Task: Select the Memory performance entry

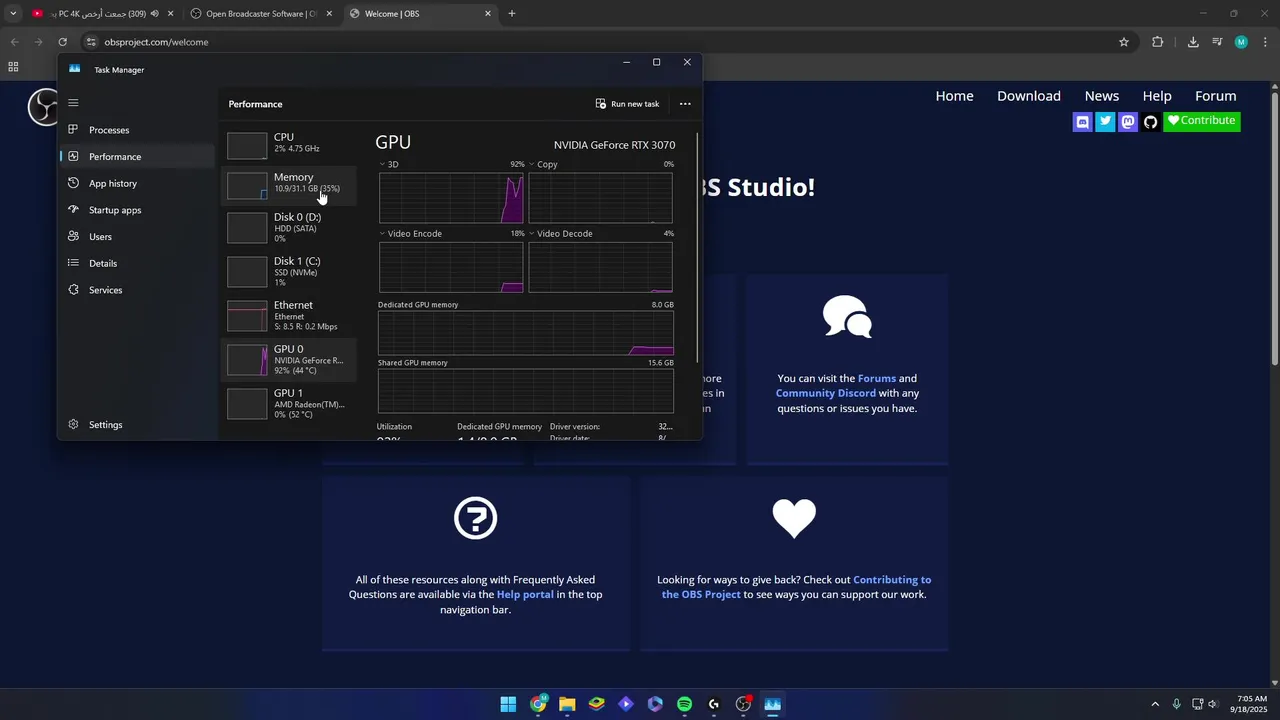Action: pyautogui.click(x=288, y=185)
